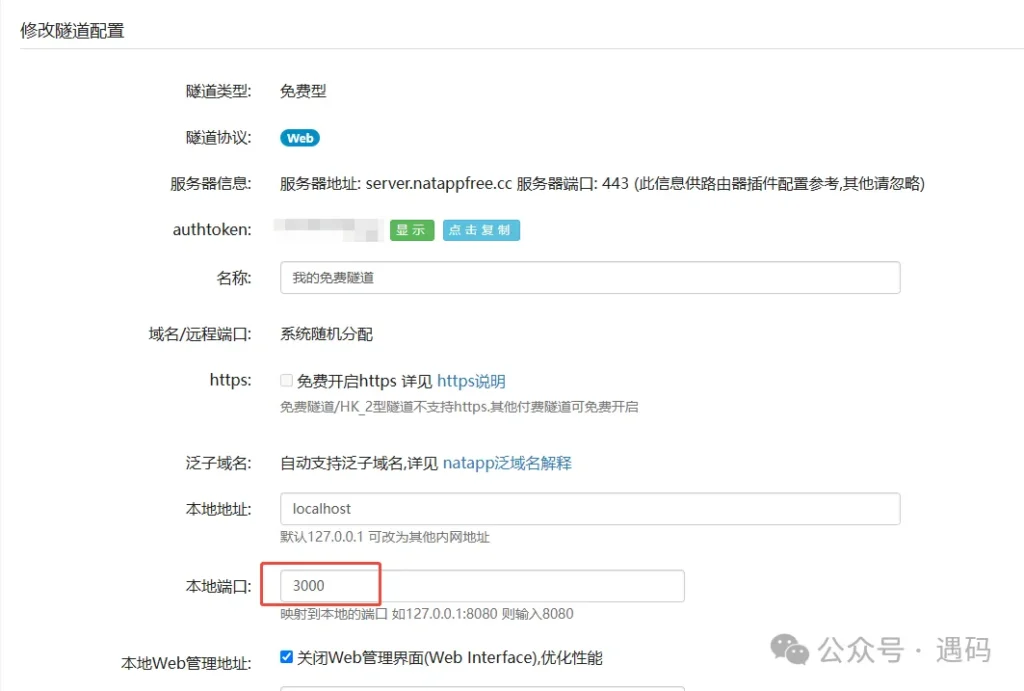Screen dimensions: 1024x691
Task: Click the 默认127.0.0.1 hint text
Action: (385, 537)
